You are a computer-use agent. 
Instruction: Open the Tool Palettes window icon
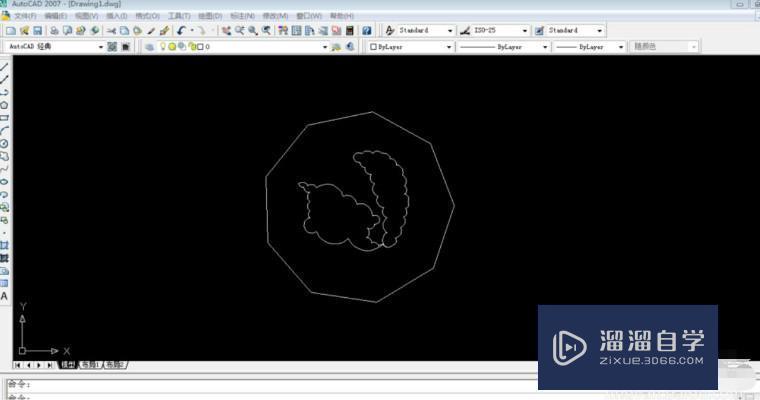pyautogui.click(x=309, y=31)
